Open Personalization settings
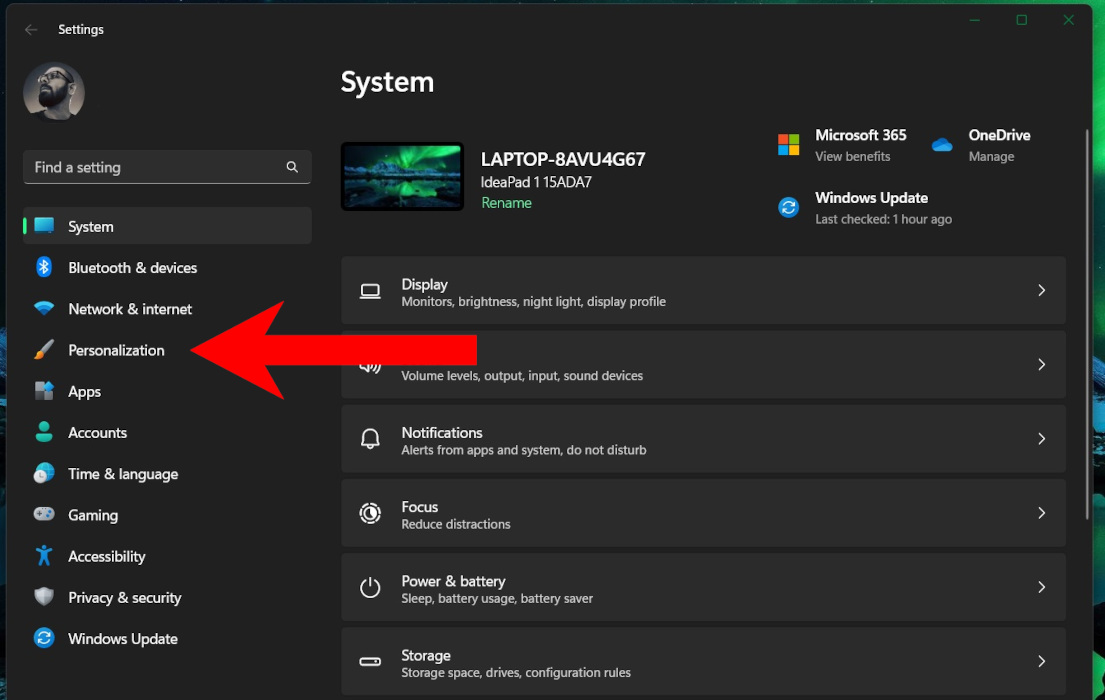Screen dimensions: 1105x700 [116, 350]
